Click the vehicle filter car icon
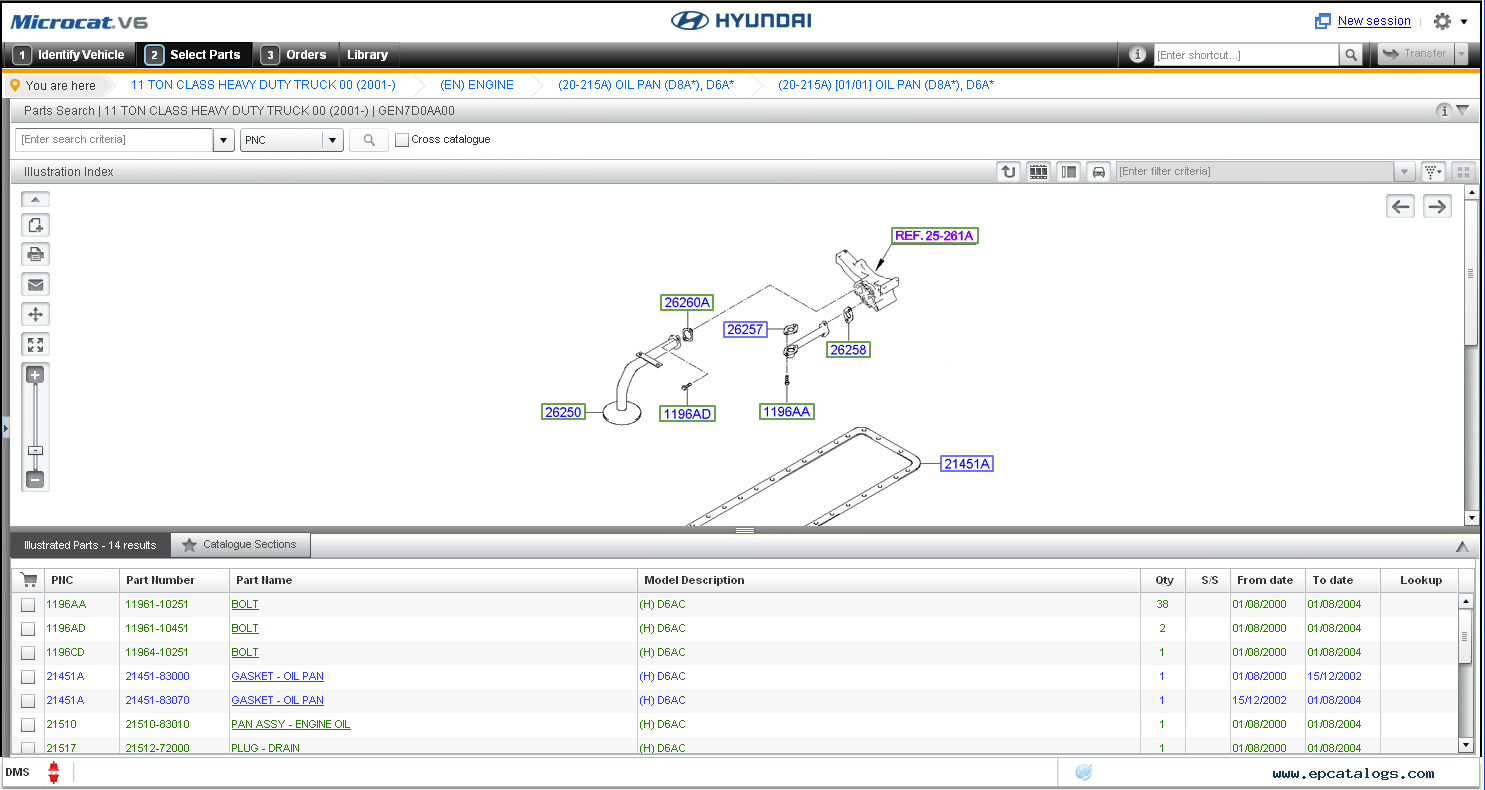1485x790 pixels. [x=1099, y=172]
